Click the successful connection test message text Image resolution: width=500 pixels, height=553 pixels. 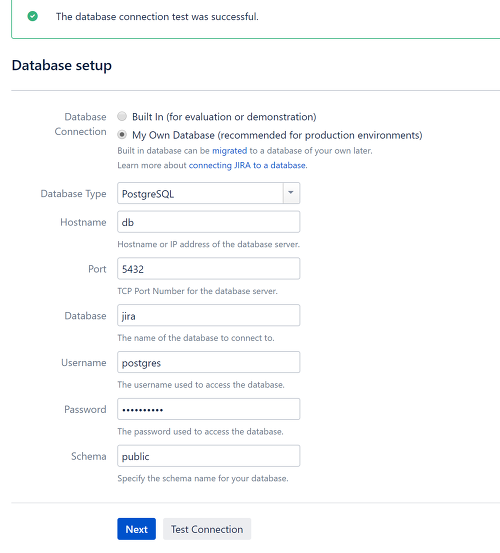click(x=157, y=17)
